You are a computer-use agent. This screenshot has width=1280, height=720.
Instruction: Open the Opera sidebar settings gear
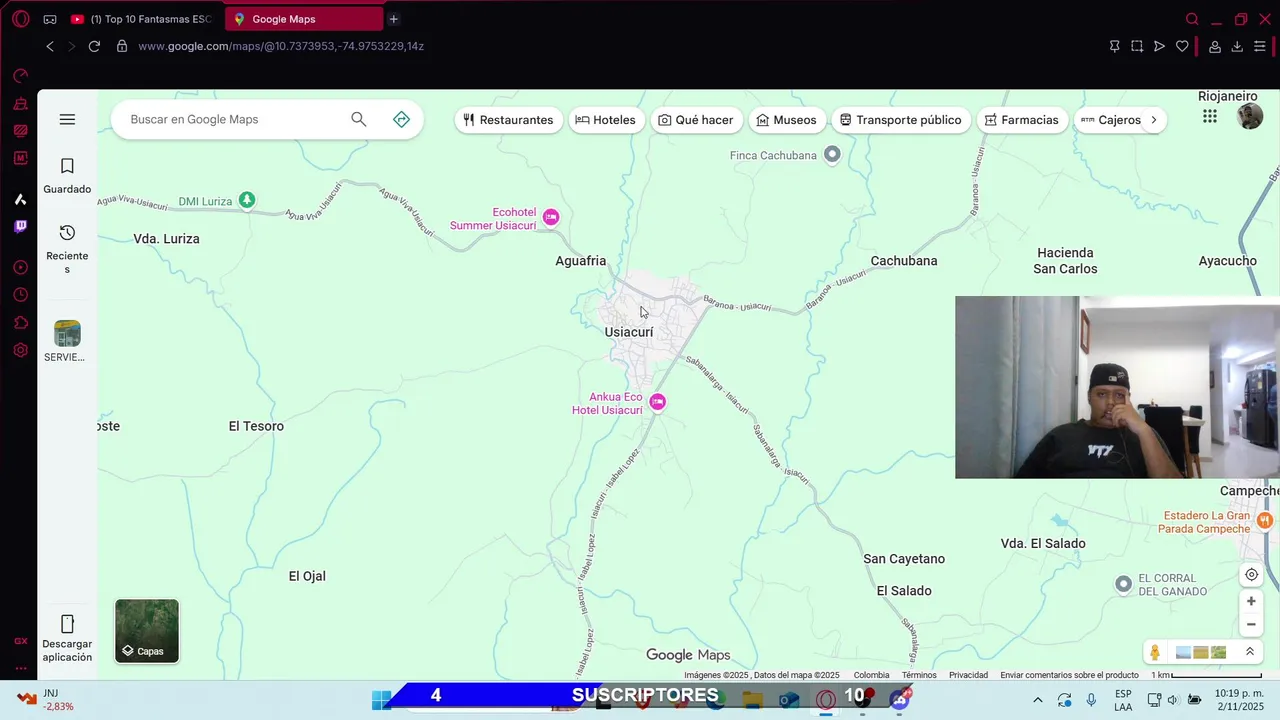(x=20, y=350)
